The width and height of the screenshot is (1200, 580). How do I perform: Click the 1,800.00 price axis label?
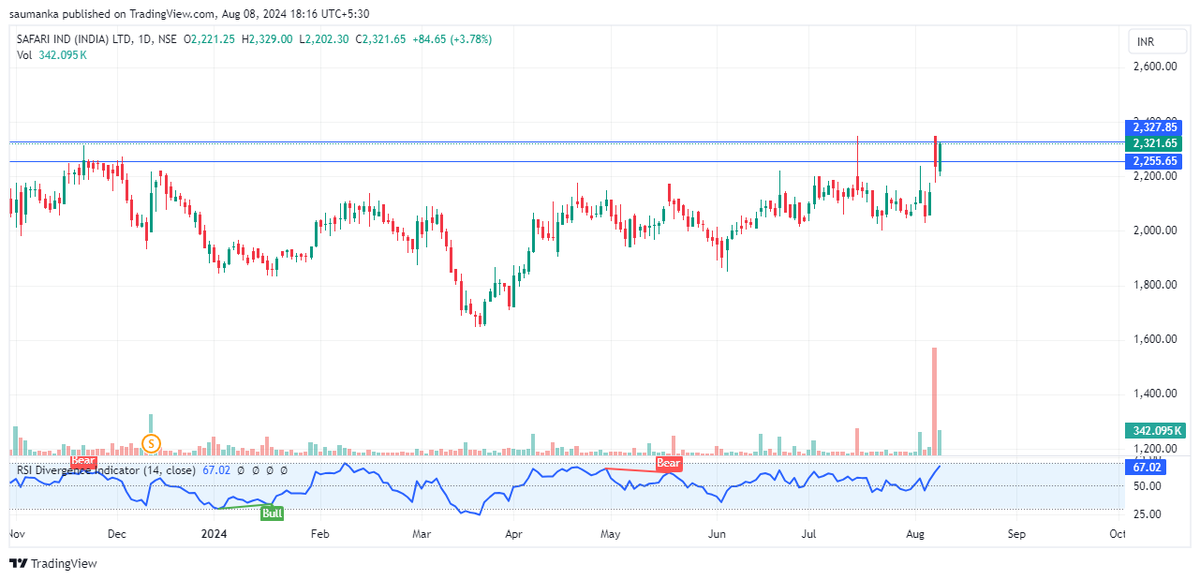point(1154,285)
